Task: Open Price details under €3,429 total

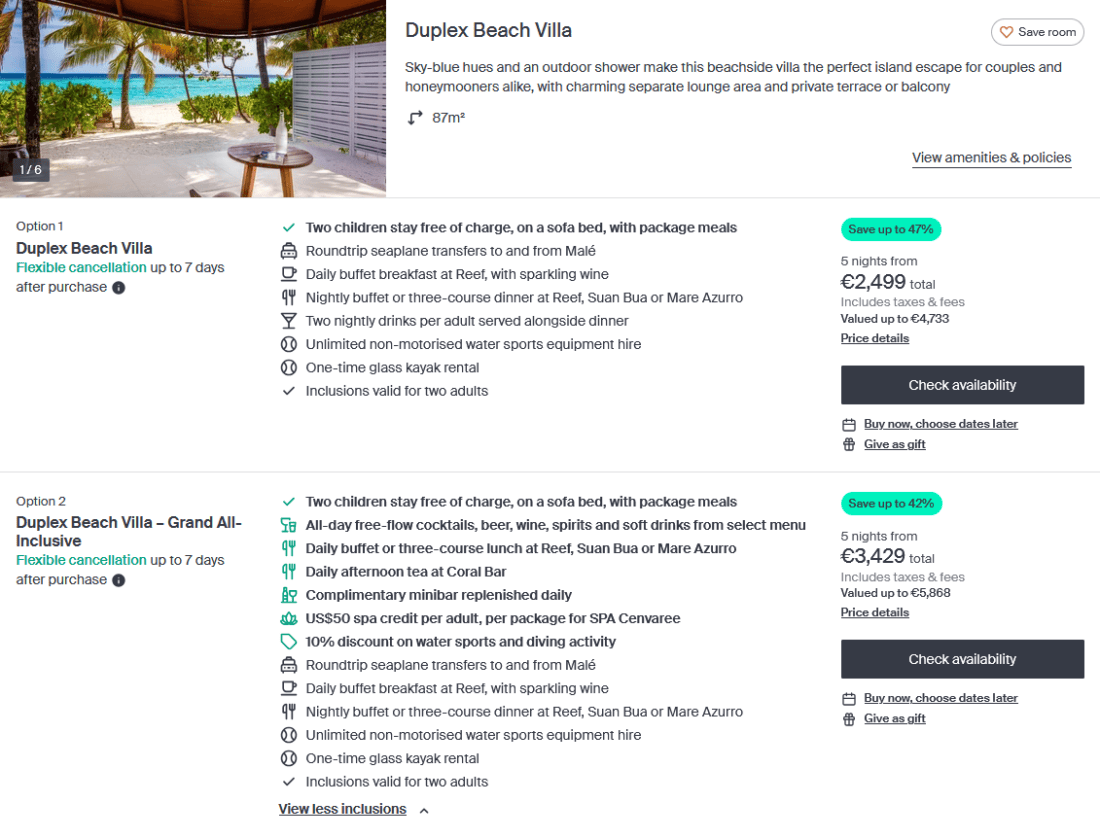Action: 875,612
